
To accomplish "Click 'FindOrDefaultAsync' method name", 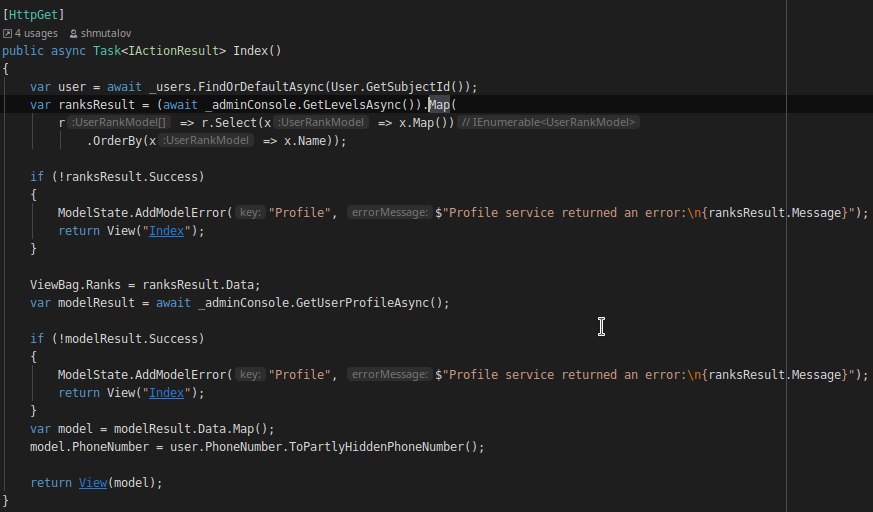I will coord(261,87).
